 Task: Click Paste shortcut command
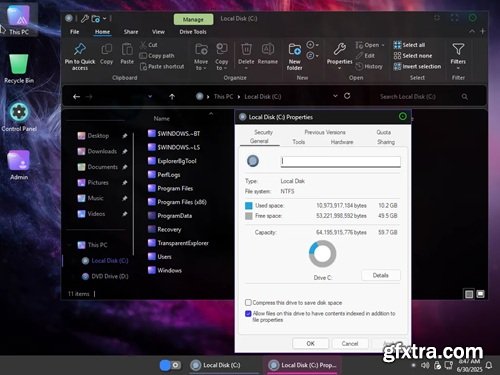tap(162, 66)
